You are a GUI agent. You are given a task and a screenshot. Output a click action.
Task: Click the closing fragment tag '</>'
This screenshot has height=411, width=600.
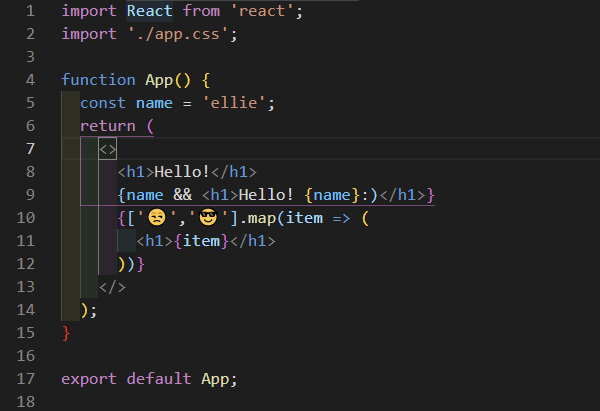tap(112, 287)
